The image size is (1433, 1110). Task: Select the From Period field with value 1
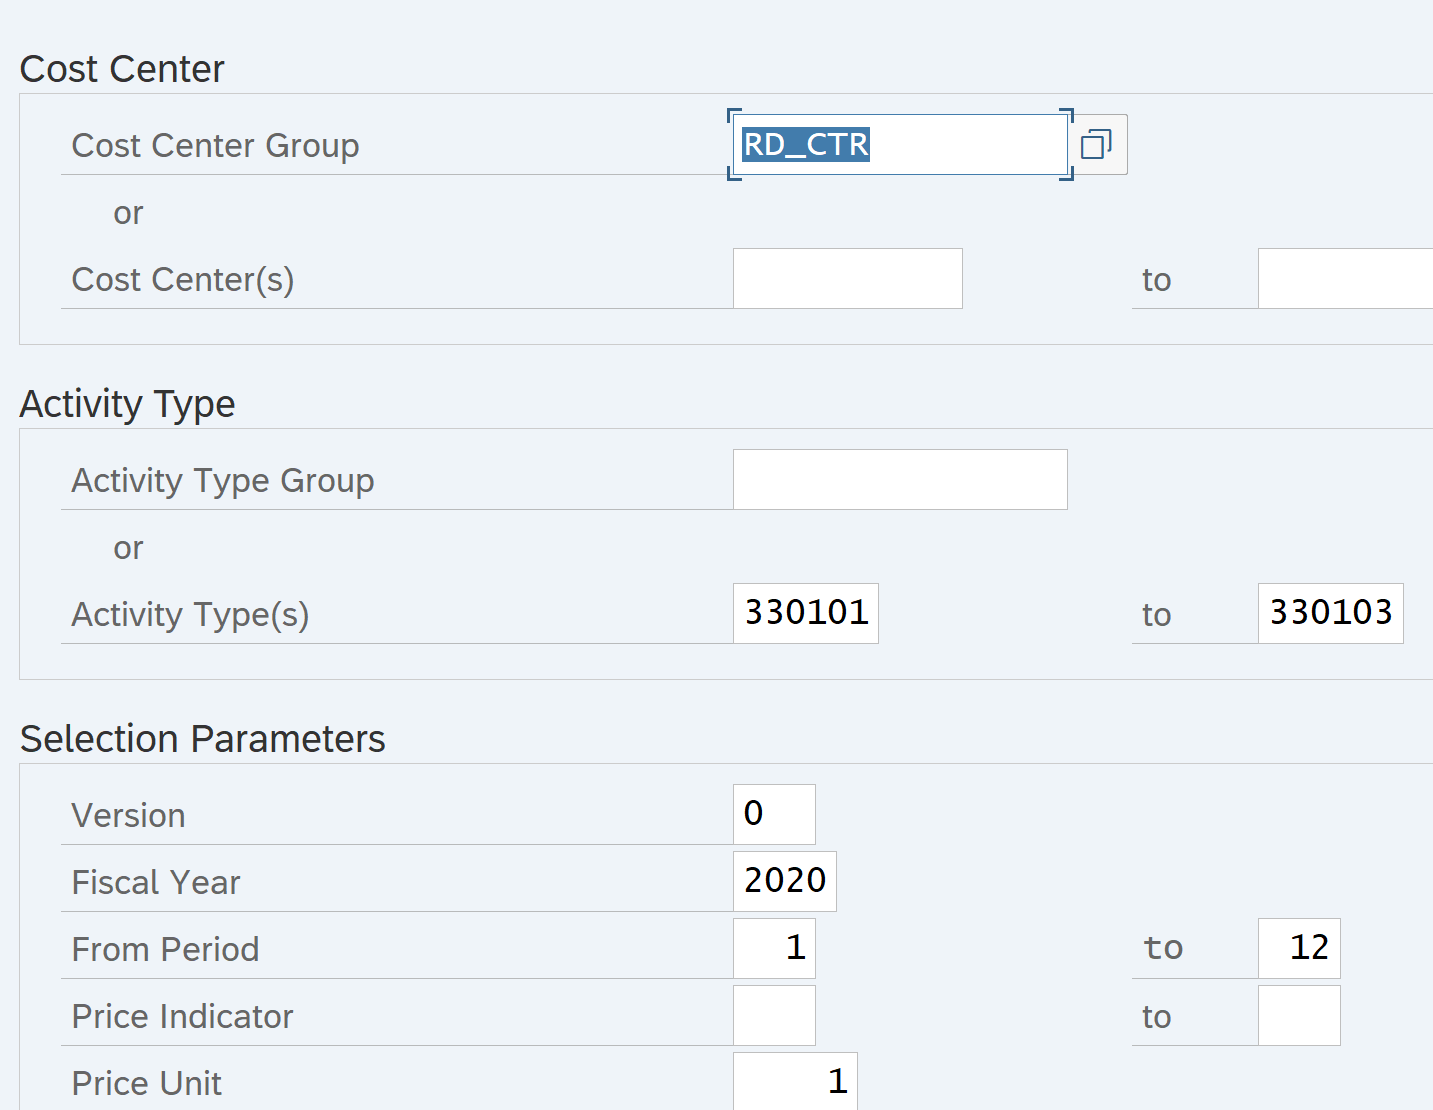tap(774, 948)
